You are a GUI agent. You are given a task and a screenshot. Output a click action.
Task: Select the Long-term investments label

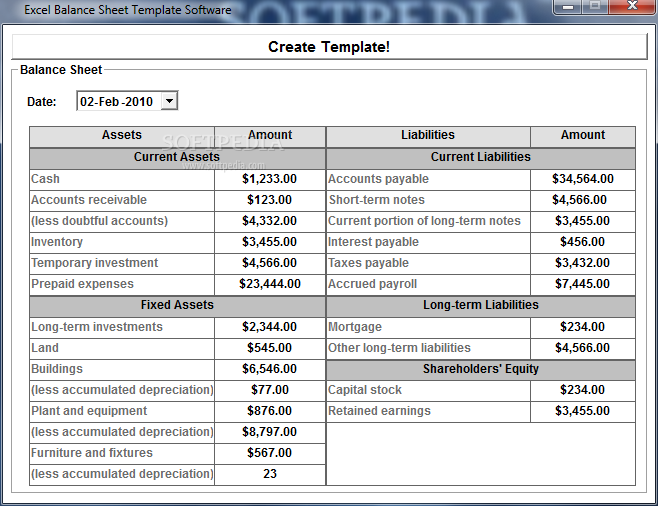(97, 327)
